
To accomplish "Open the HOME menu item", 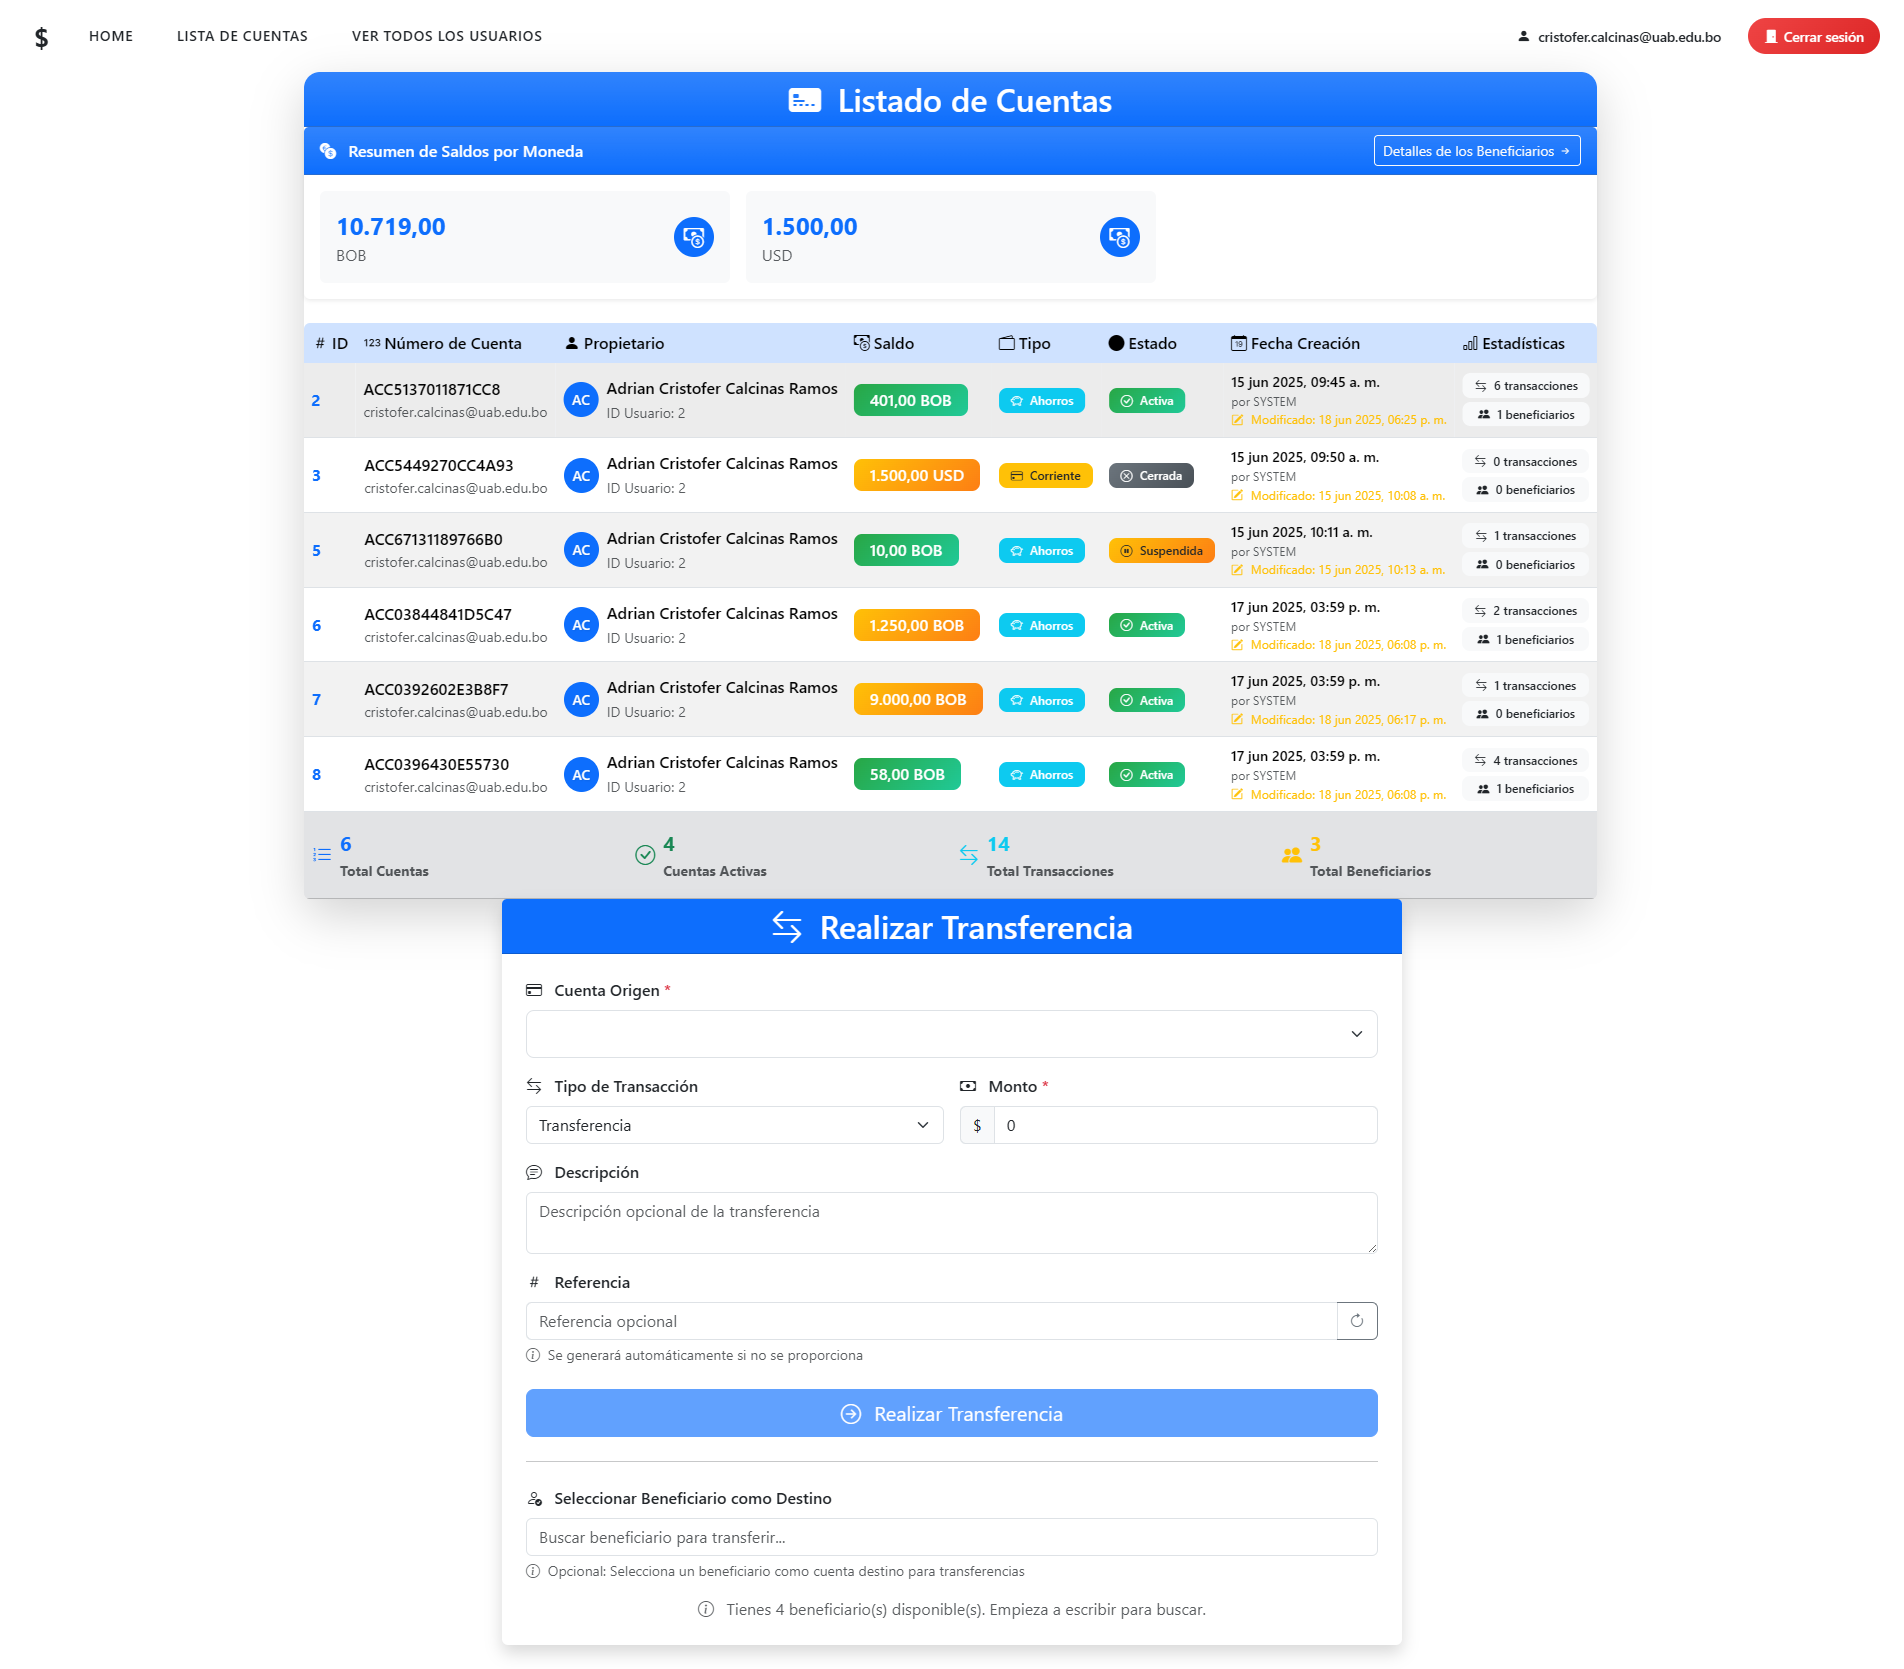I will 111,36.
